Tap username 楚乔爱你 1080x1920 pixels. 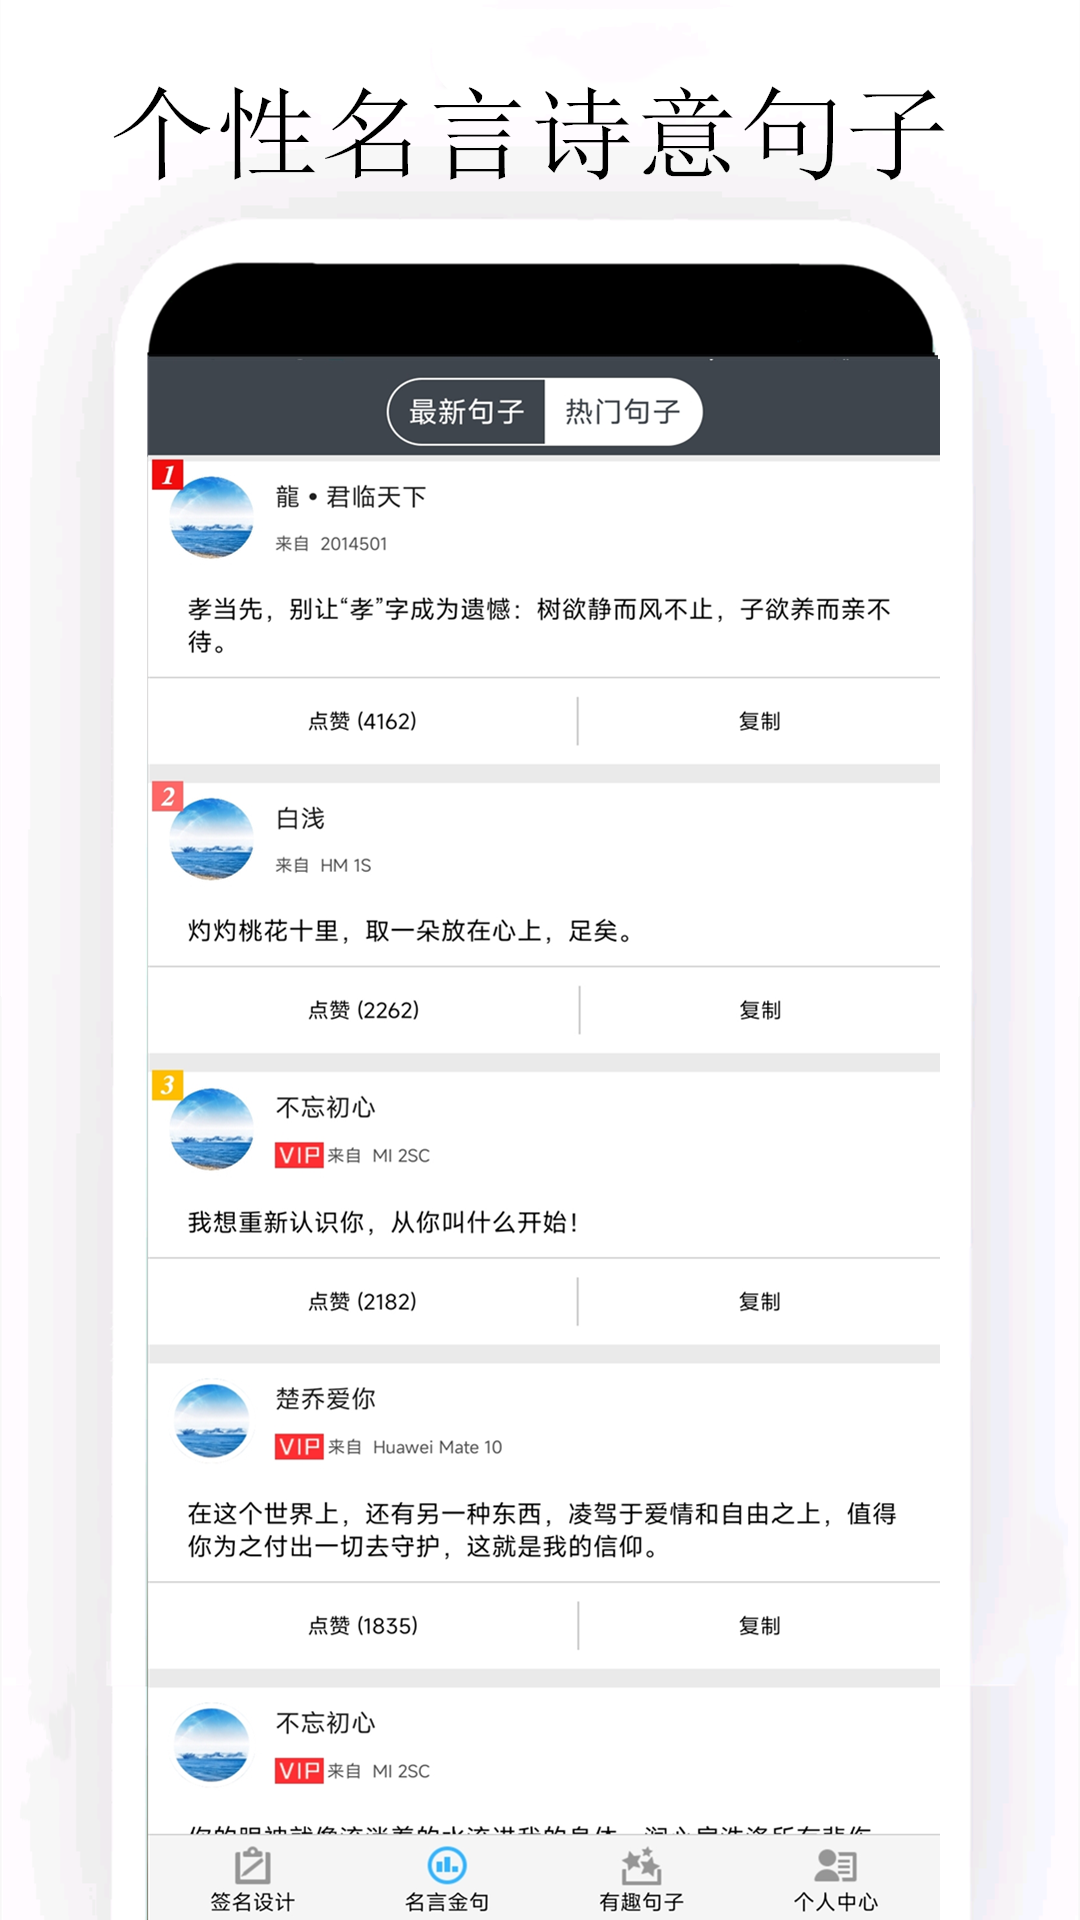click(326, 1399)
